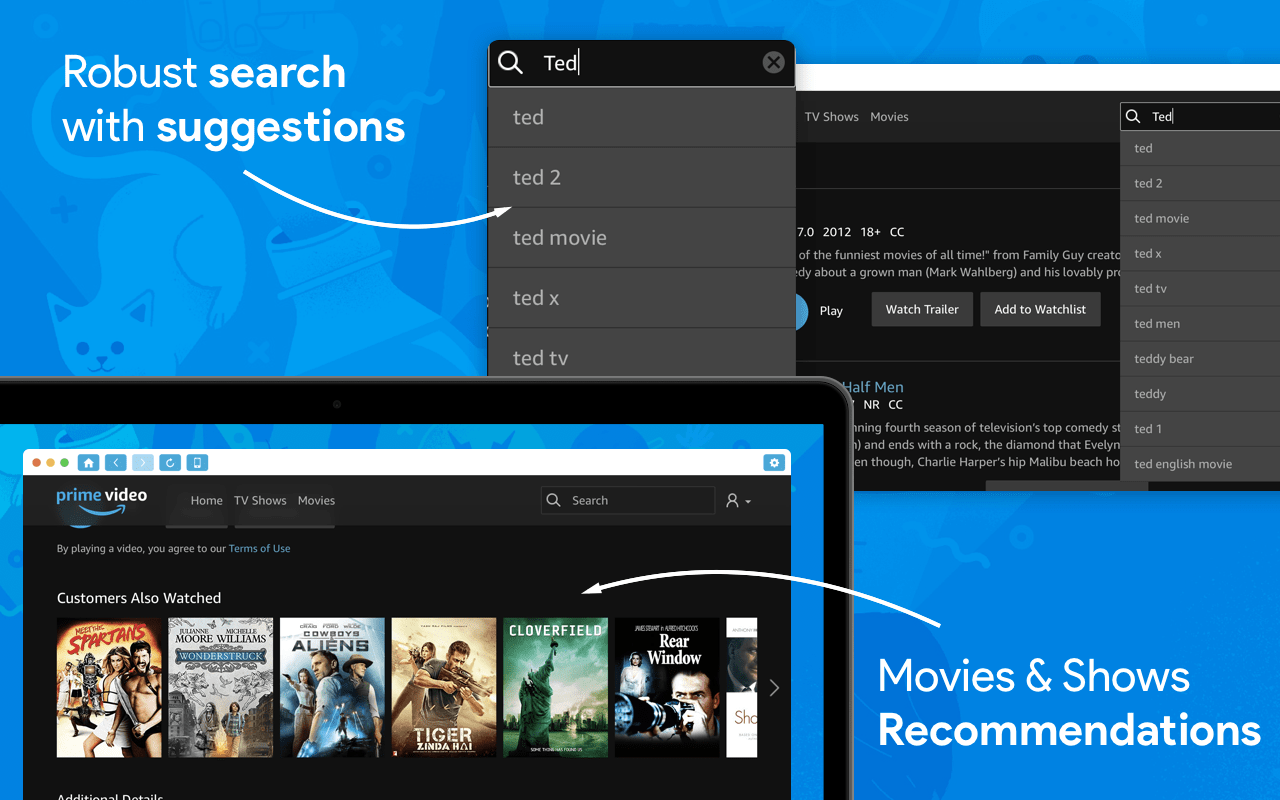Select "ted movie" in the small suggestion list
The image size is (1280, 800).
(1200, 218)
